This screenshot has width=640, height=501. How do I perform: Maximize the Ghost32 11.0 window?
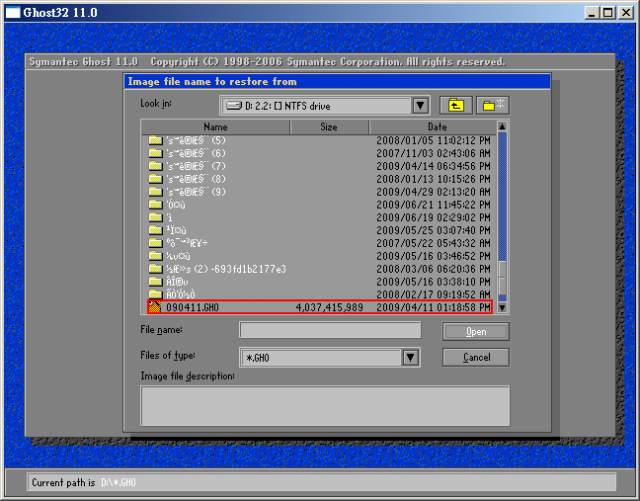coord(608,13)
